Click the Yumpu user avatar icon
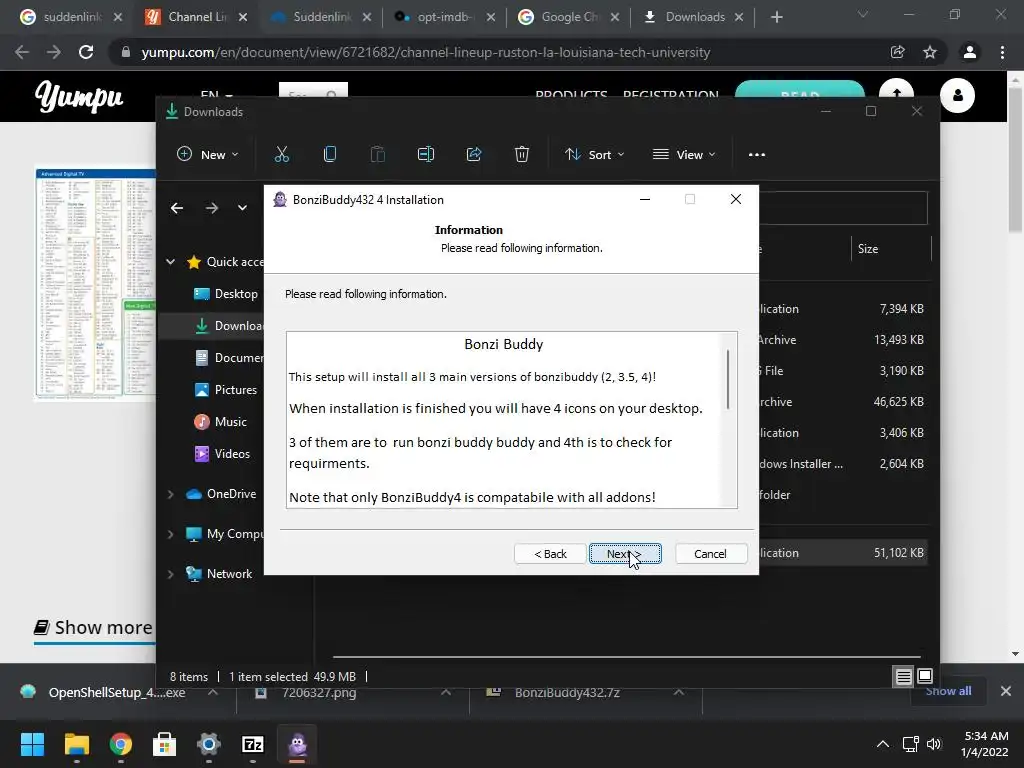 (x=957, y=95)
